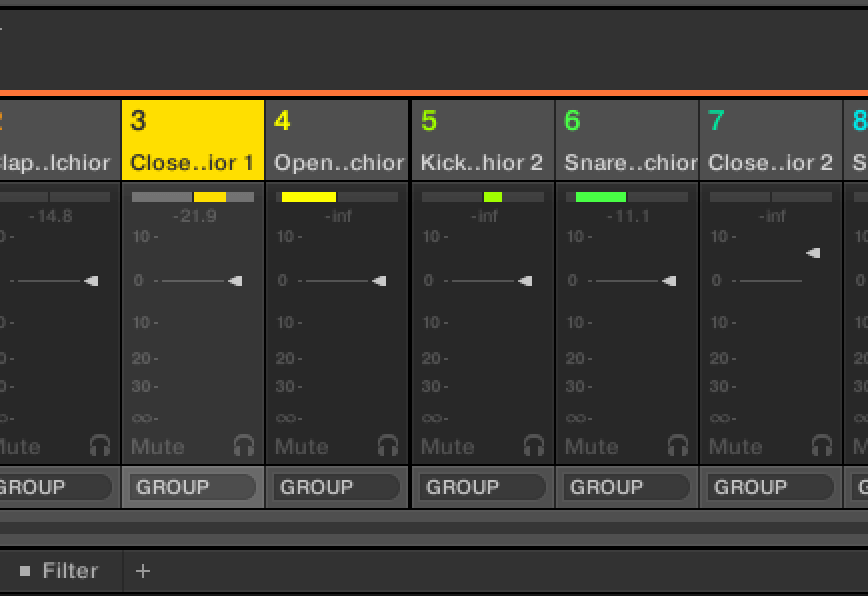Open GROUP output dropdown on channel 7

coord(771,487)
